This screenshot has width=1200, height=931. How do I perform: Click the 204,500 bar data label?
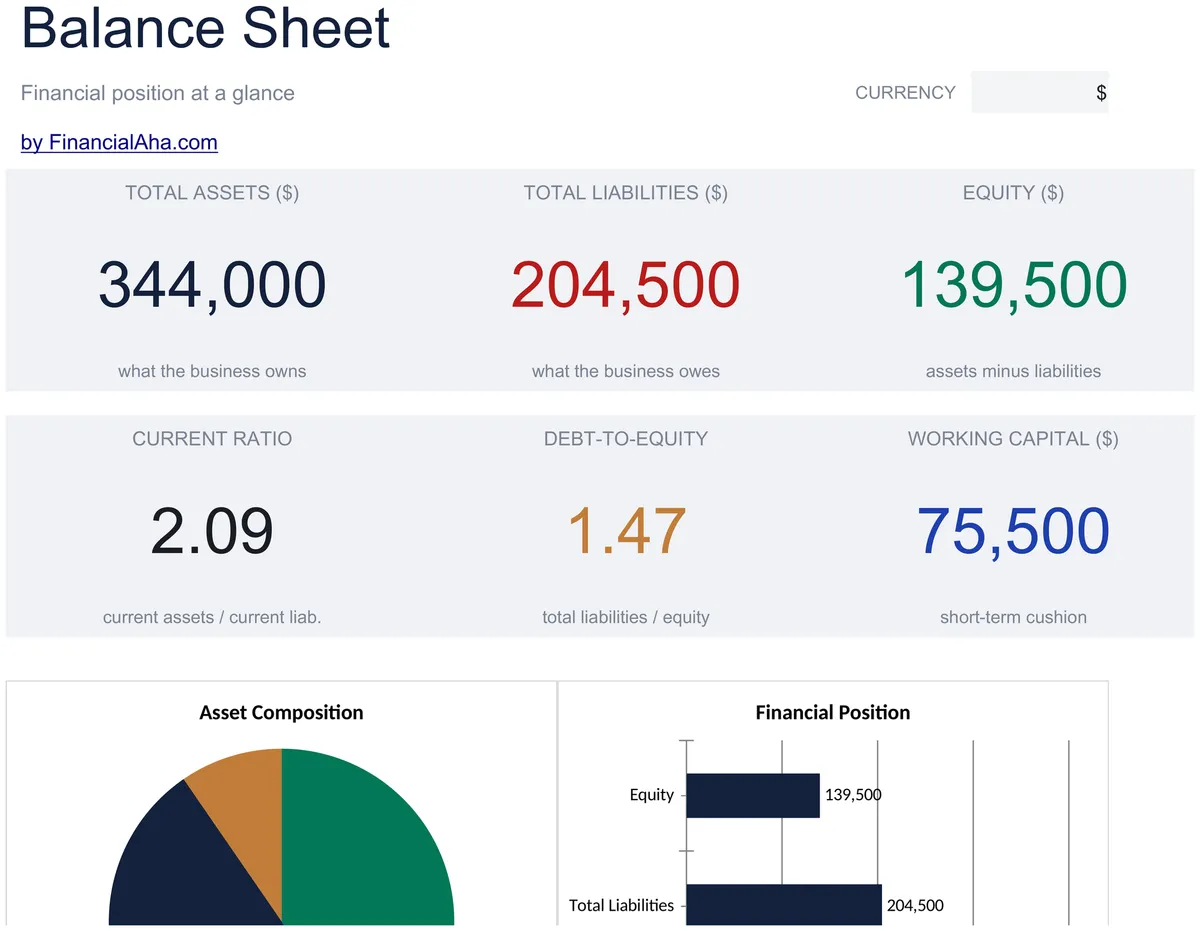(x=915, y=905)
